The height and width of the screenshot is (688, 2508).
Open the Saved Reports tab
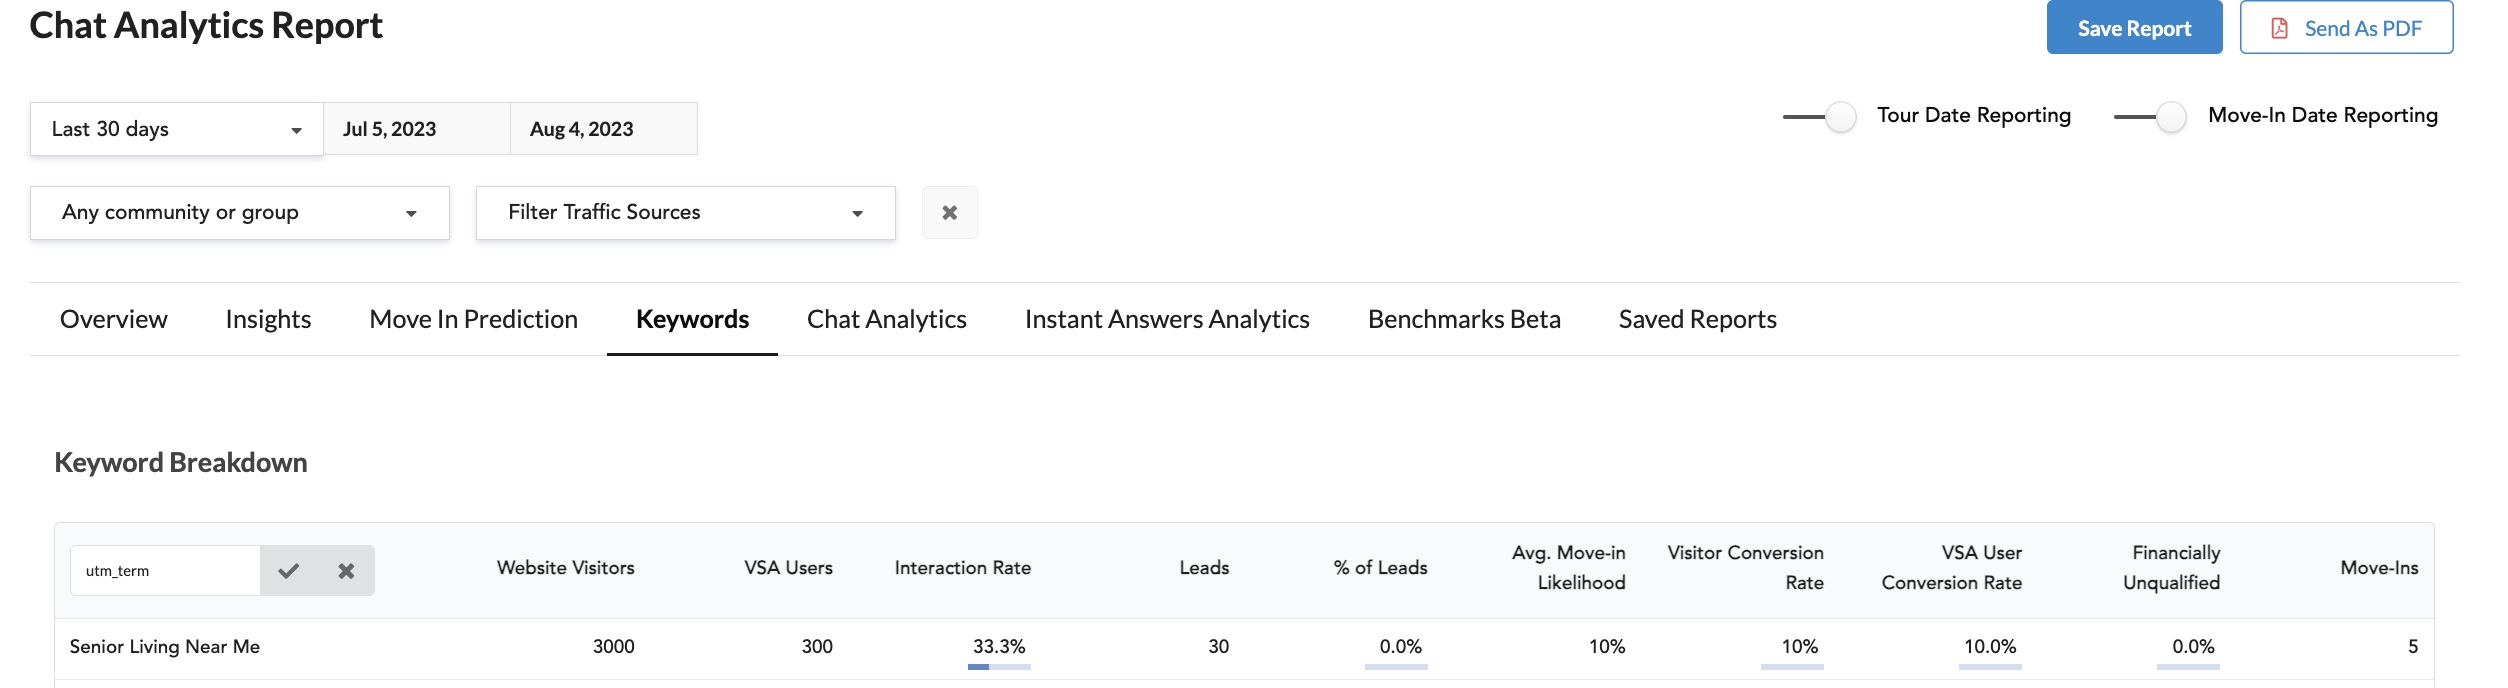coord(1697,319)
